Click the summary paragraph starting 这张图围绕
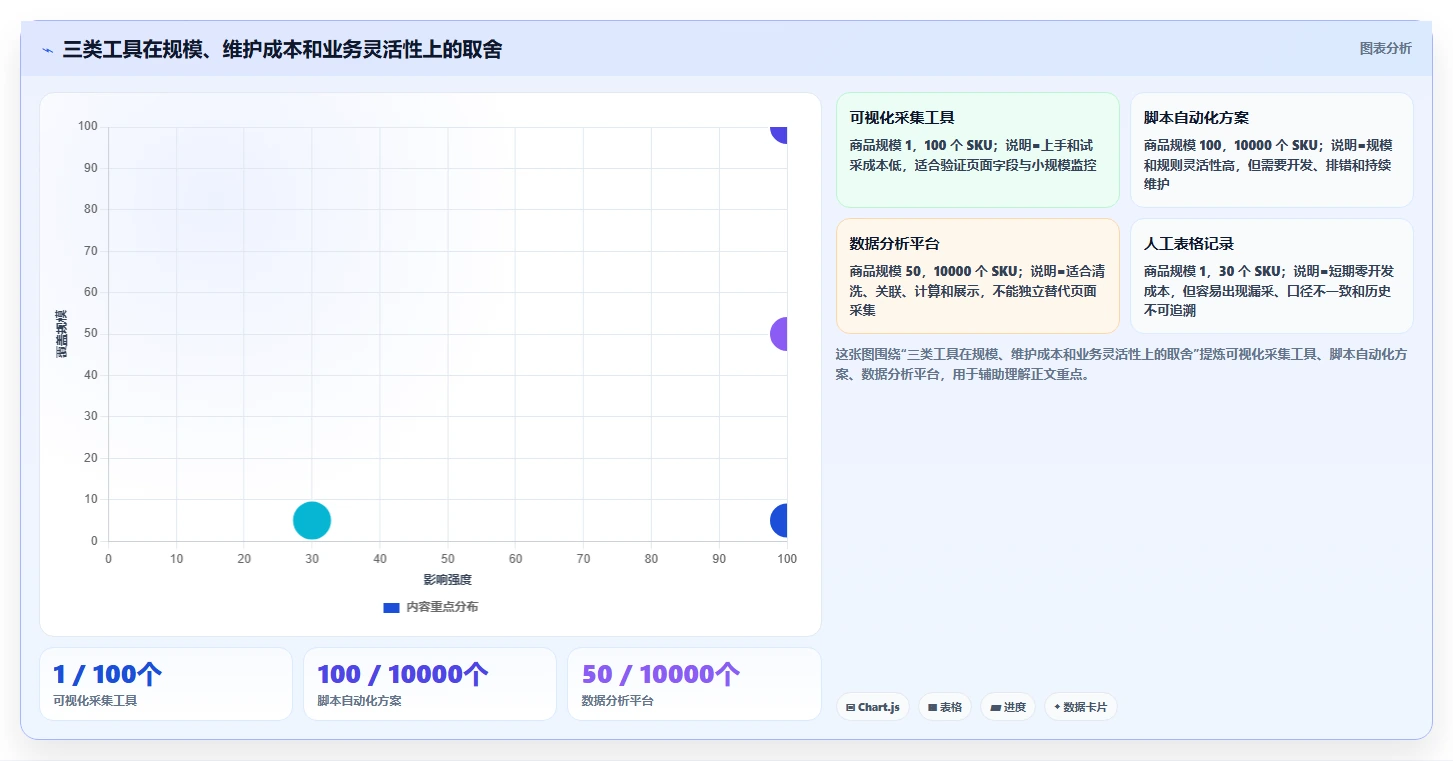Viewport: 1453px width, 761px height. (x=1122, y=364)
